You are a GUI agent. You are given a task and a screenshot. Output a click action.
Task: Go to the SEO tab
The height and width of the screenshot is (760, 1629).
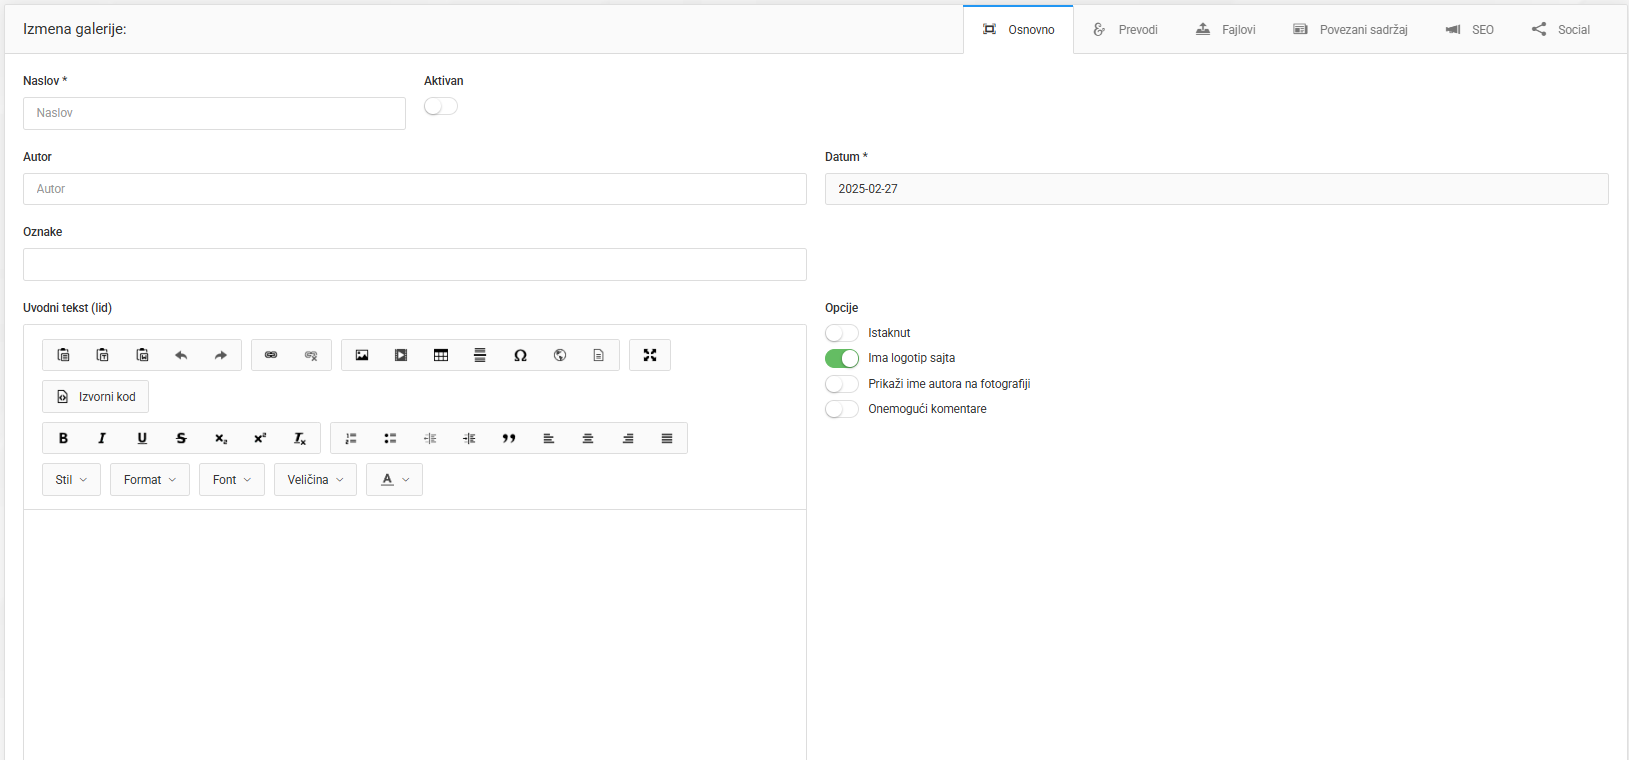tap(1470, 30)
